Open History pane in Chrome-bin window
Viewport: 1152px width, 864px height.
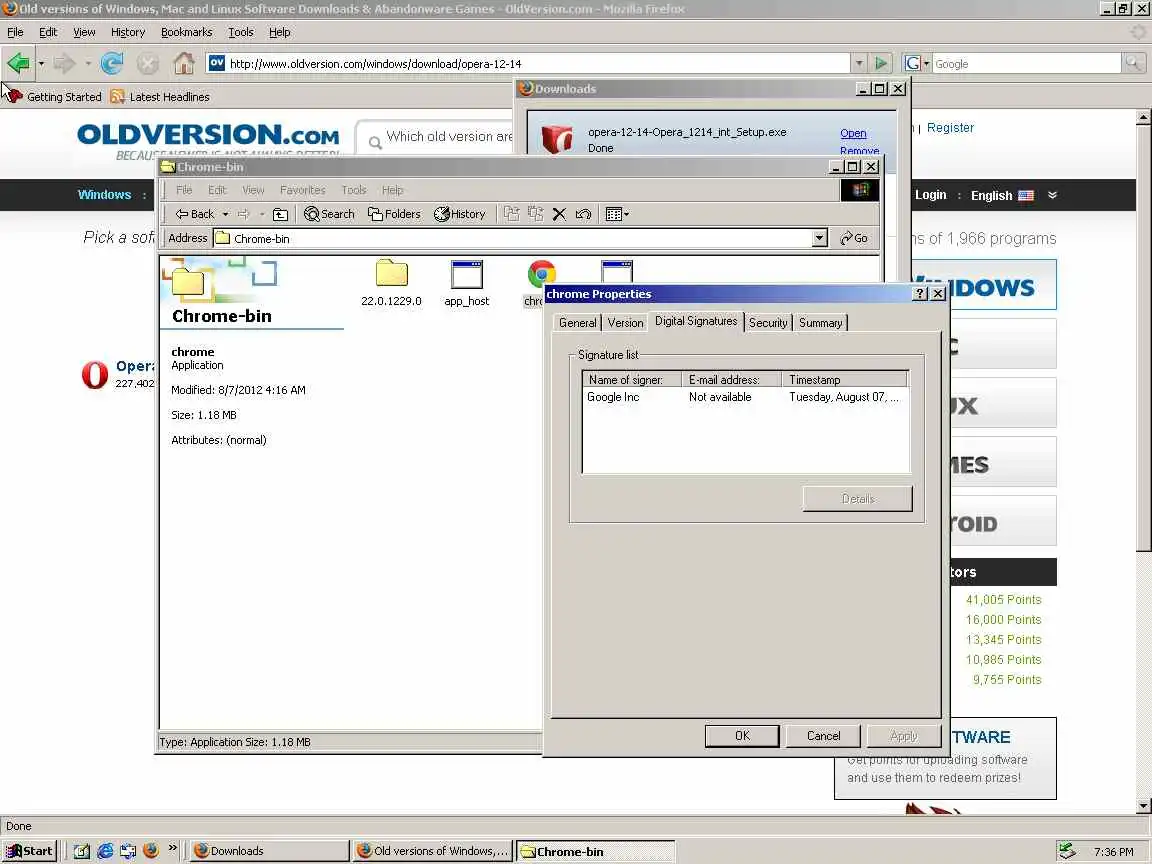pos(460,214)
